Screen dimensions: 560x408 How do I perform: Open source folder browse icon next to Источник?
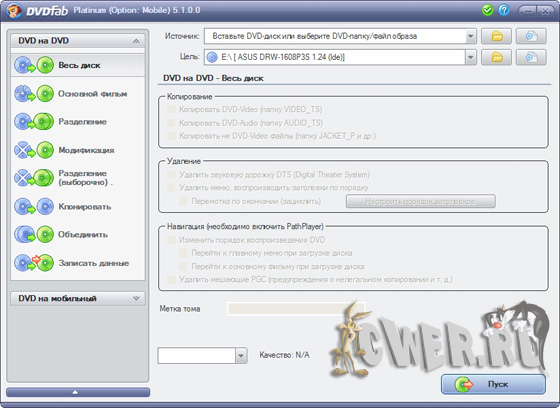(x=496, y=36)
